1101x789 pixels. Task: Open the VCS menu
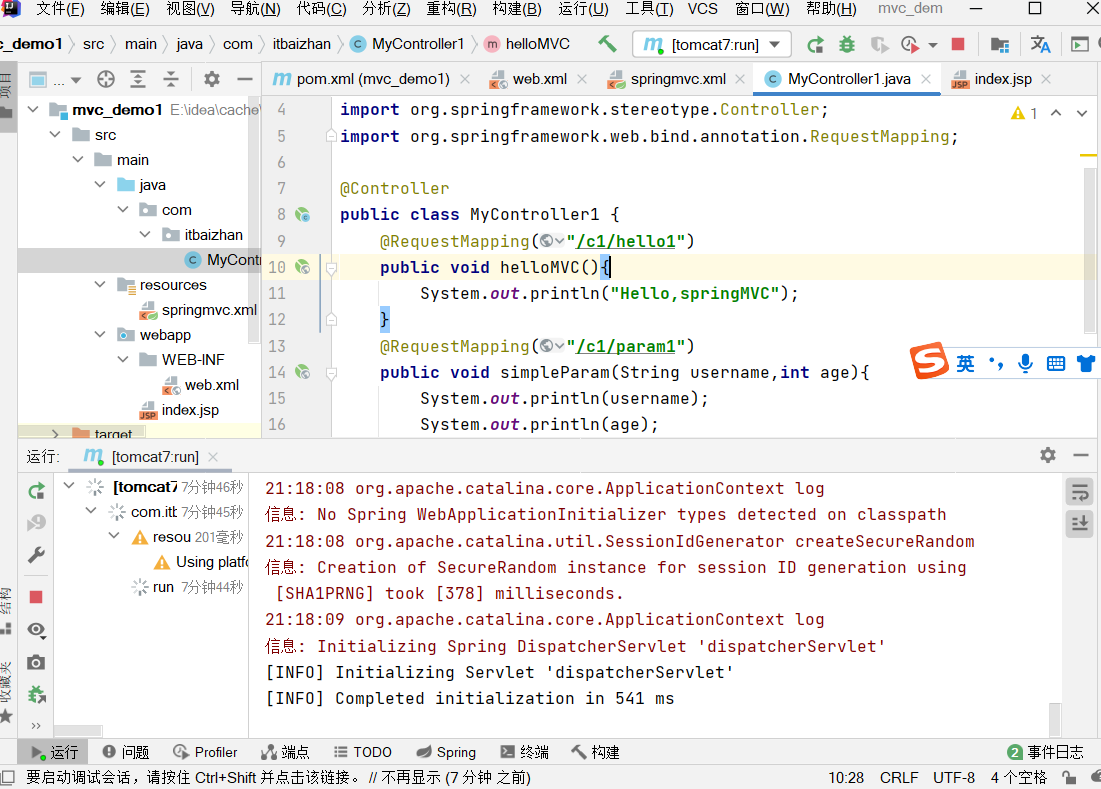pyautogui.click(x=702, y=9)
